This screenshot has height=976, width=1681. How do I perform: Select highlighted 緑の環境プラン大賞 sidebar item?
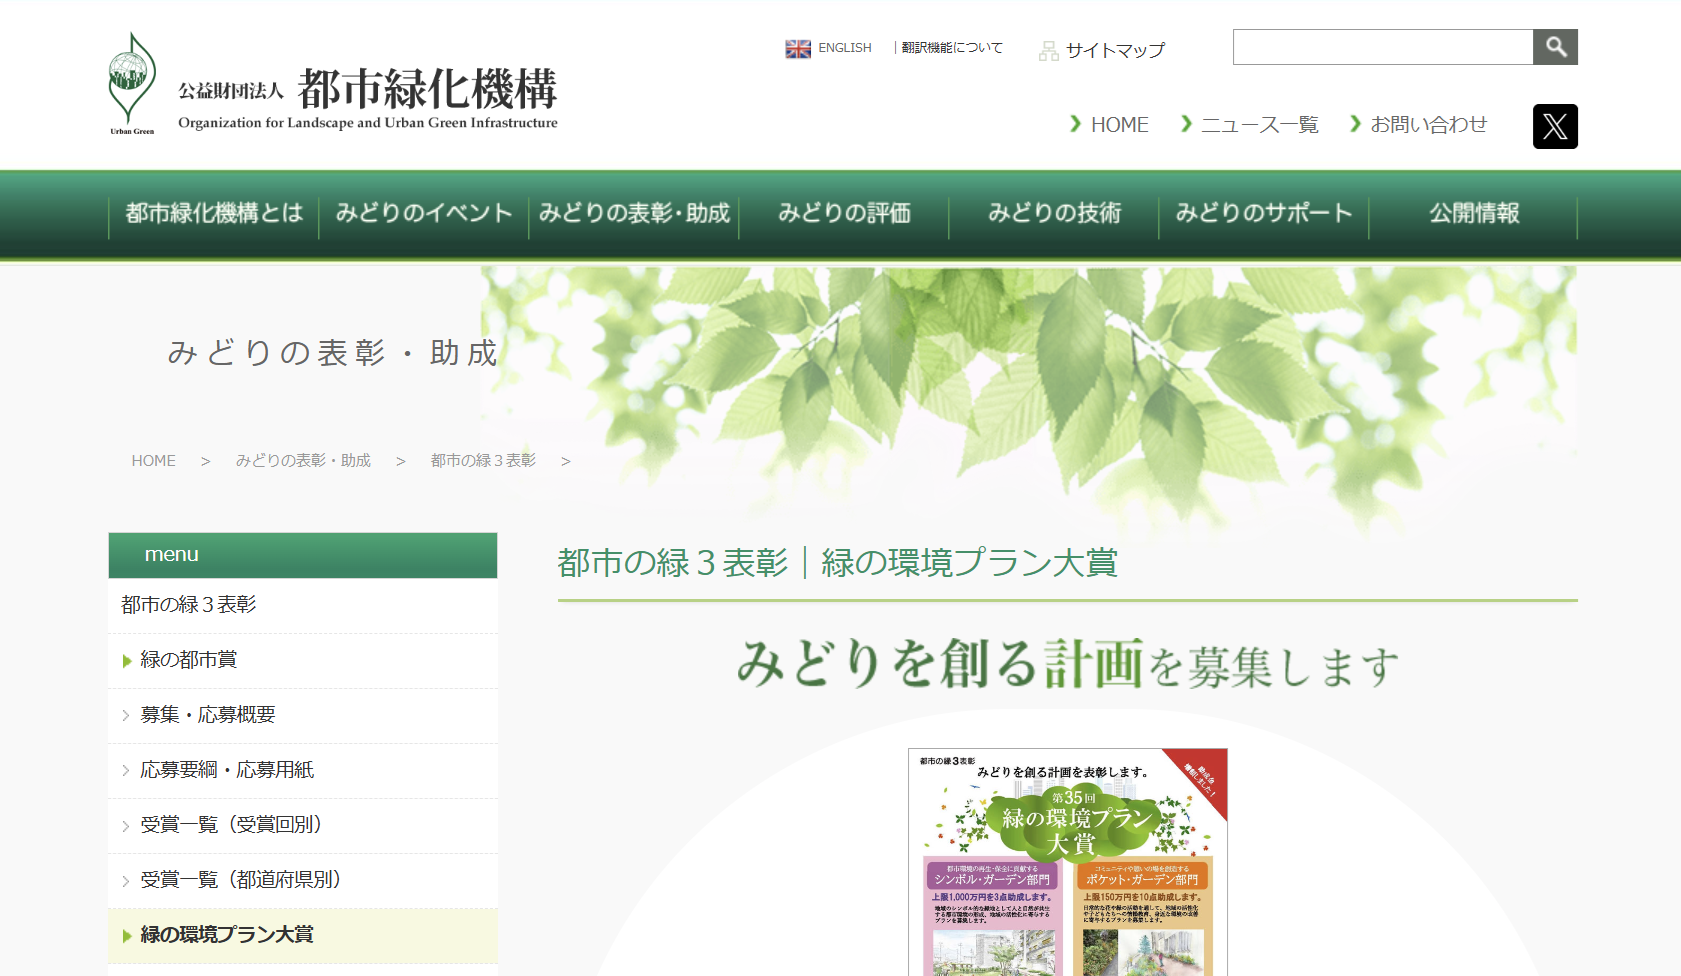pyautogui.click(x=227, y=935)
